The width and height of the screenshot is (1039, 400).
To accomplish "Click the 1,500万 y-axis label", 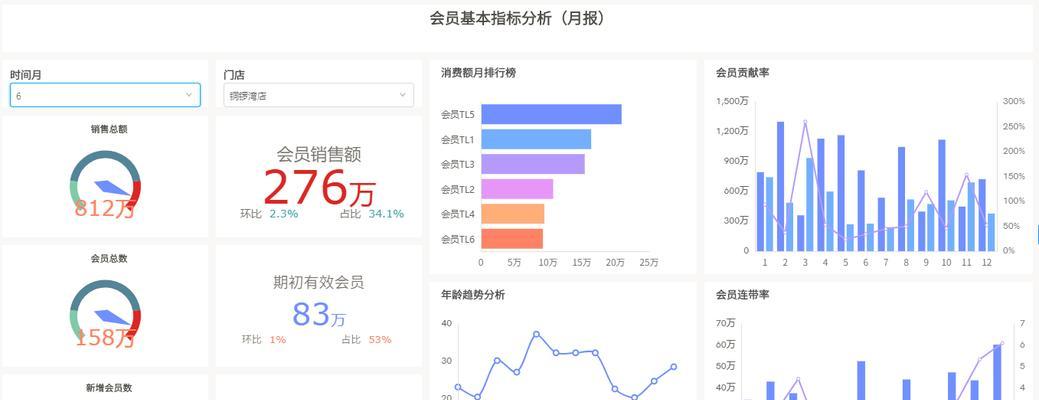I will pos(733,101).
